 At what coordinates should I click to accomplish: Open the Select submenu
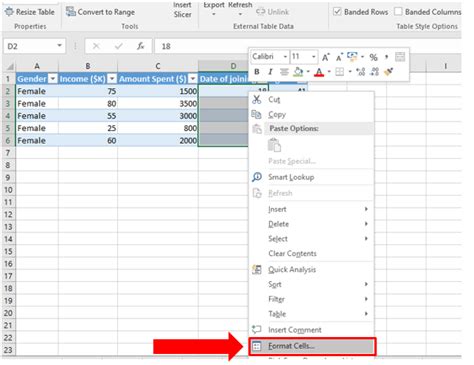click(311, 239)
